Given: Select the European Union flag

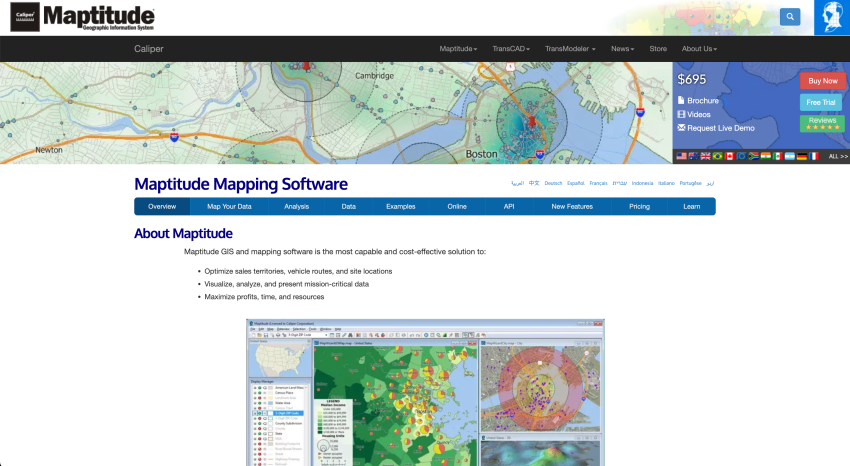Looking at the screenshot, I should point(742,156).
